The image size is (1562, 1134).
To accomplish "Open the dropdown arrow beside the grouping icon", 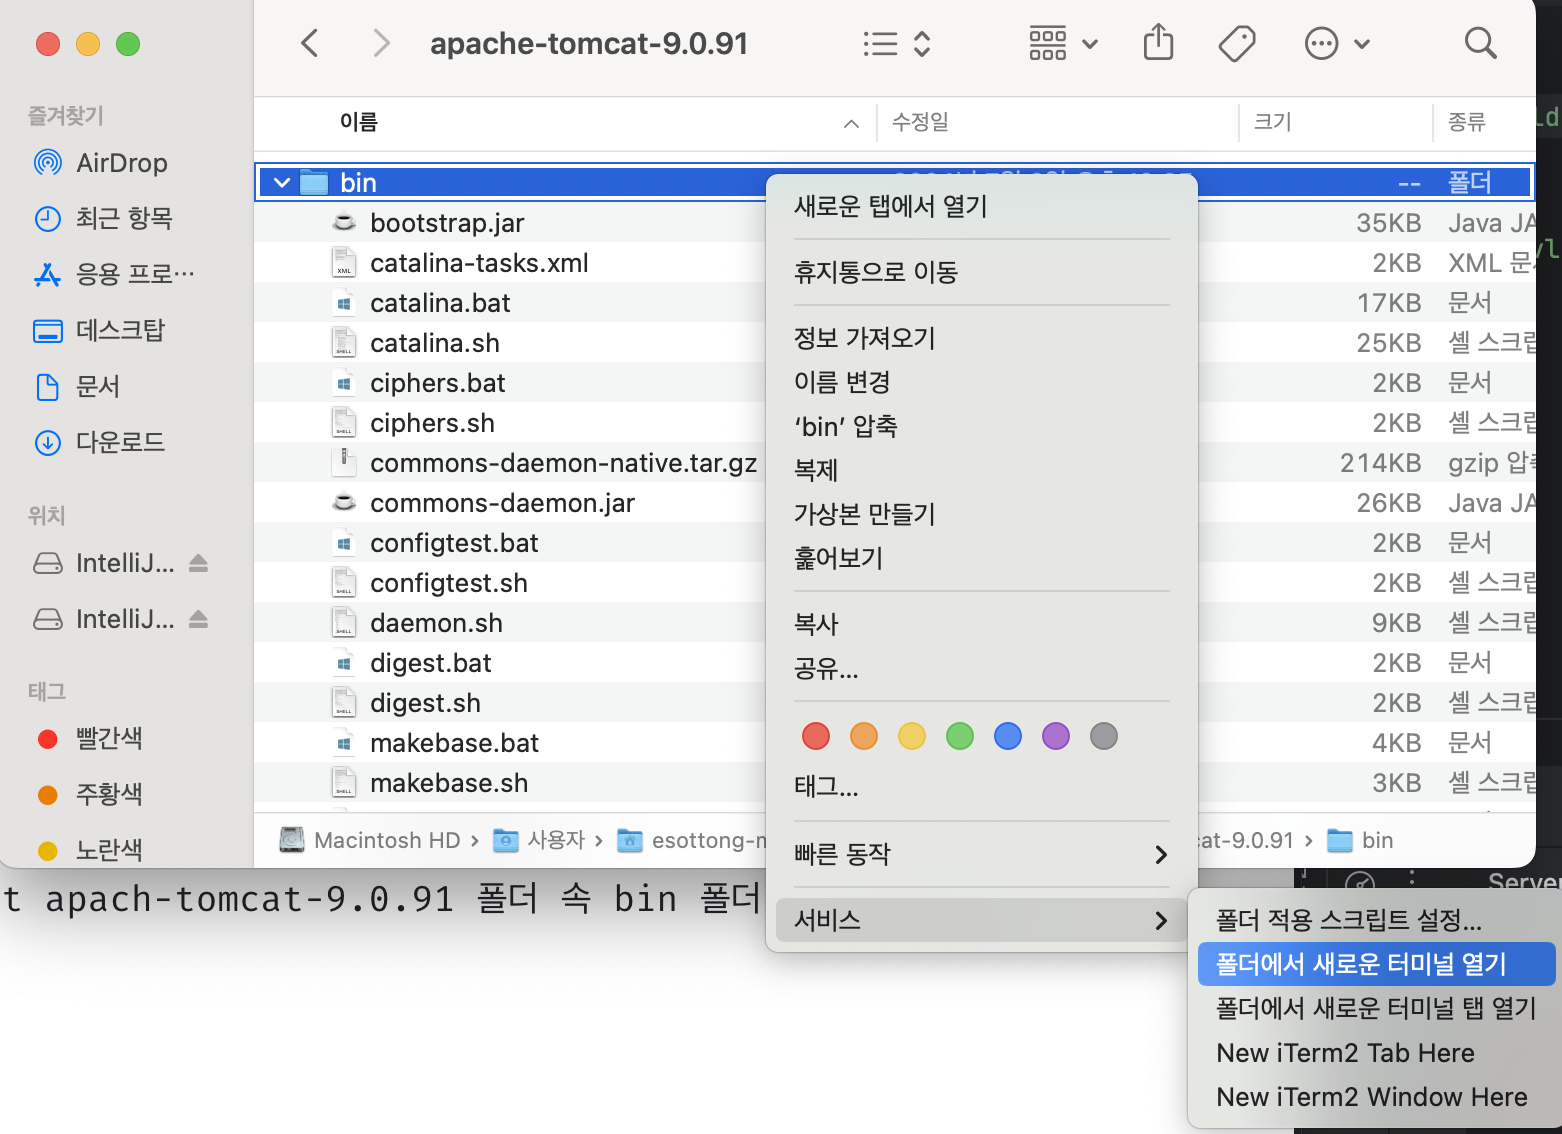I will coord(1090,44).
